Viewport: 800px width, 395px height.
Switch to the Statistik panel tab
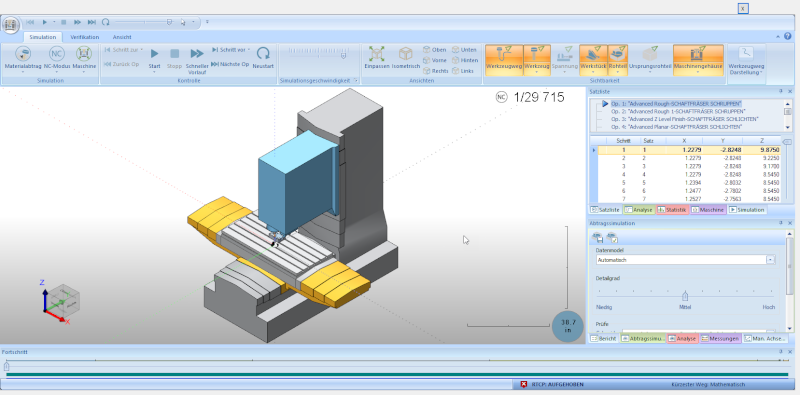(x=672, y=210)
